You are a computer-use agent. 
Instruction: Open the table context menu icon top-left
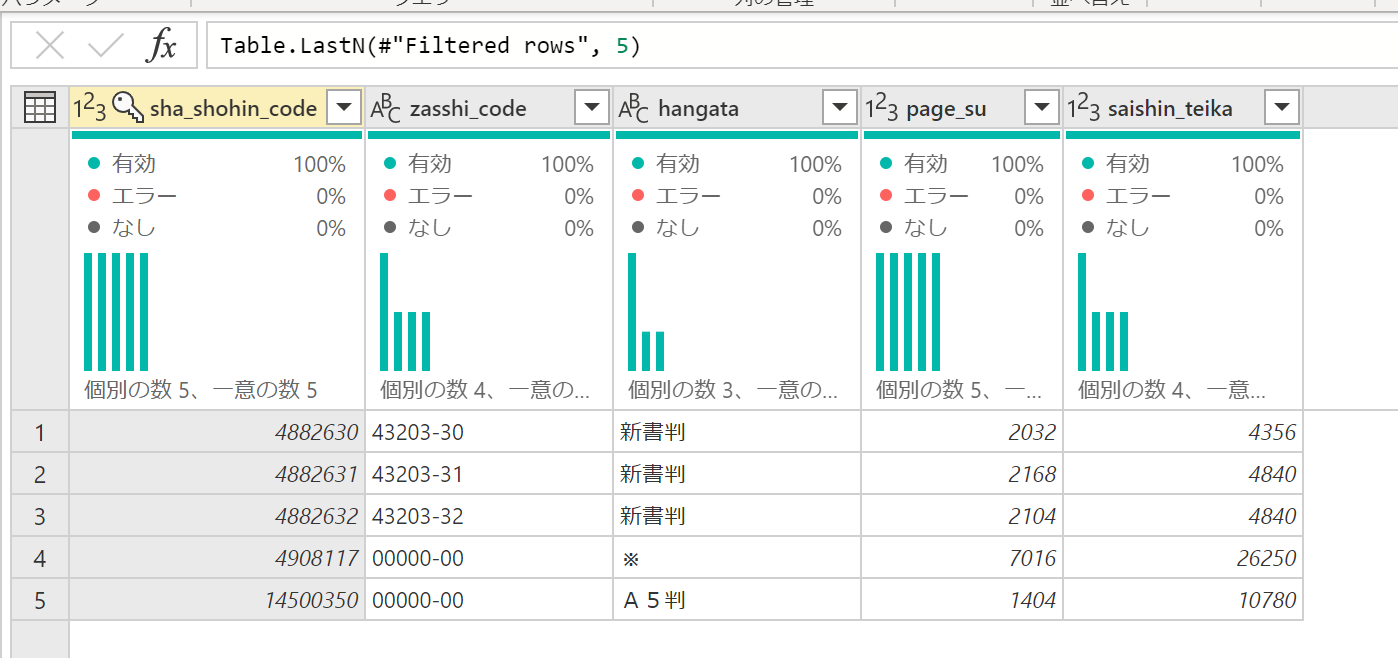38,107
